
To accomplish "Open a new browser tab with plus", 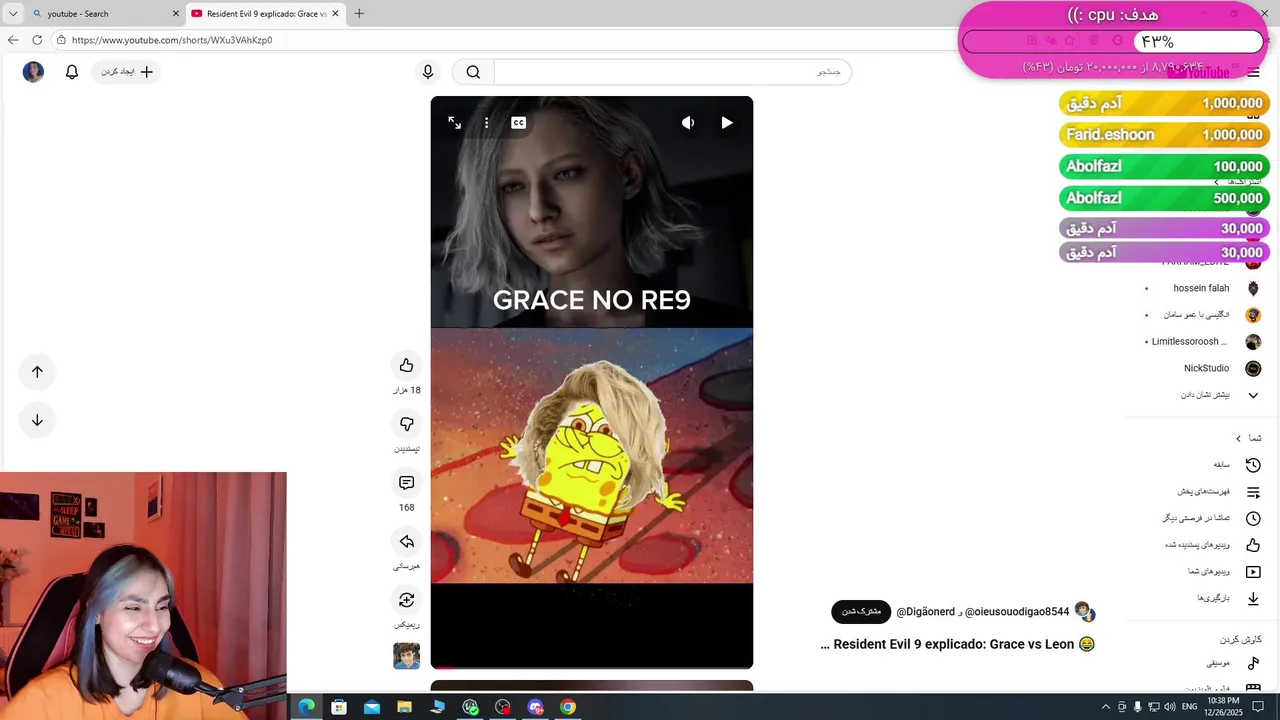I will tap(359, 14).
